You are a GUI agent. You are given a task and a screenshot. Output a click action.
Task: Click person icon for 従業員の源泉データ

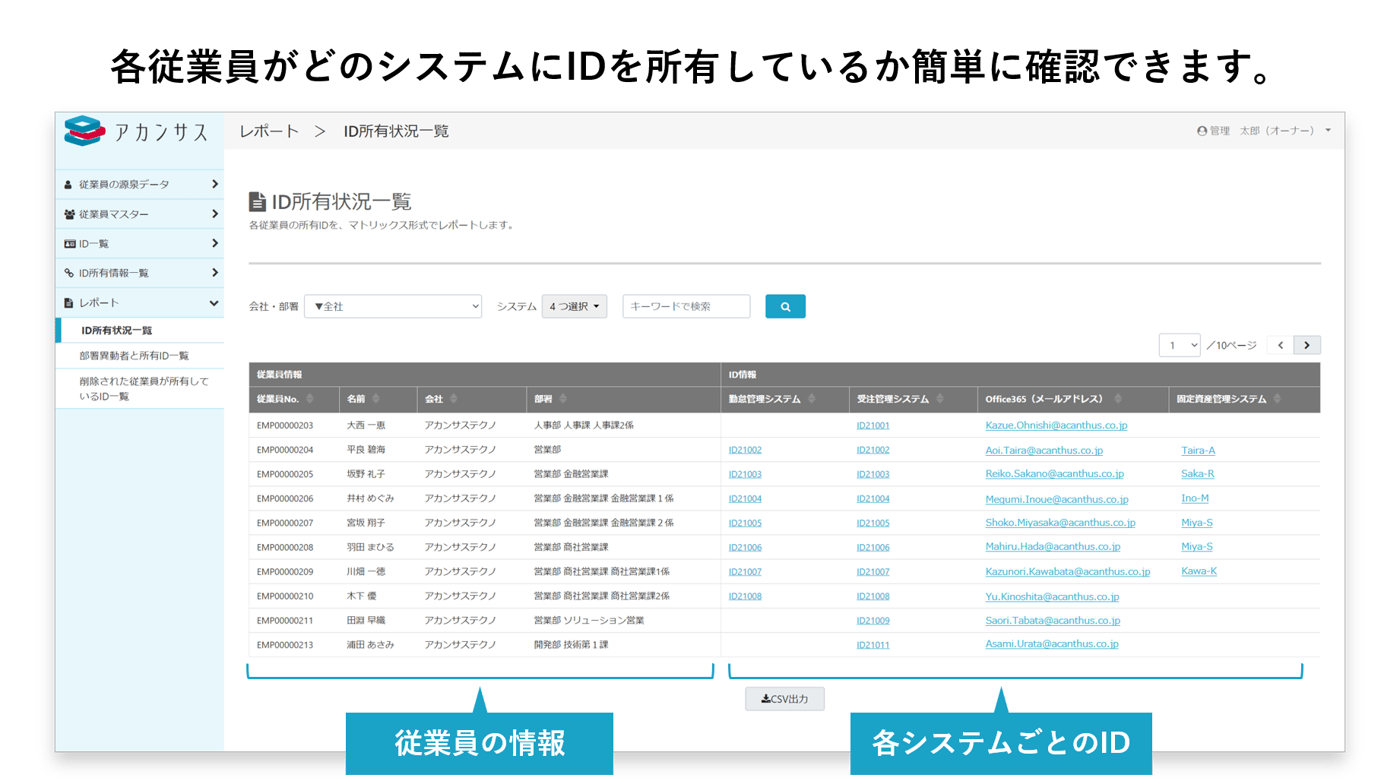click(x=69, y=185)
